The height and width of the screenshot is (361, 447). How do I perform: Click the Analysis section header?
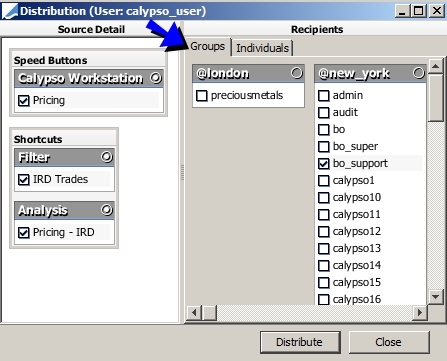point(64,210)
